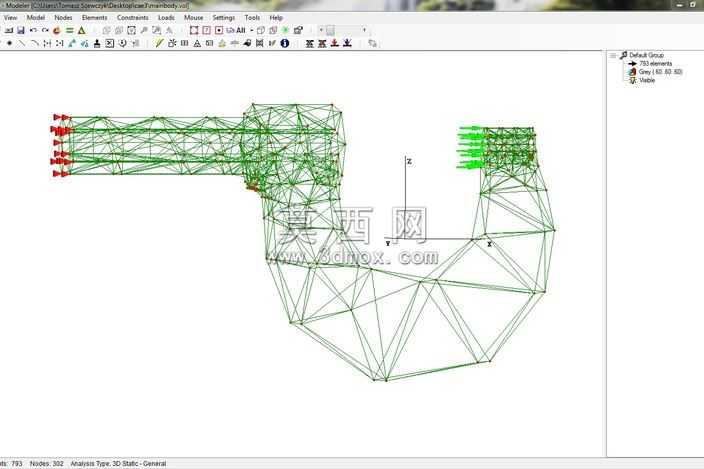Click the Undo arrow icon

33,31
